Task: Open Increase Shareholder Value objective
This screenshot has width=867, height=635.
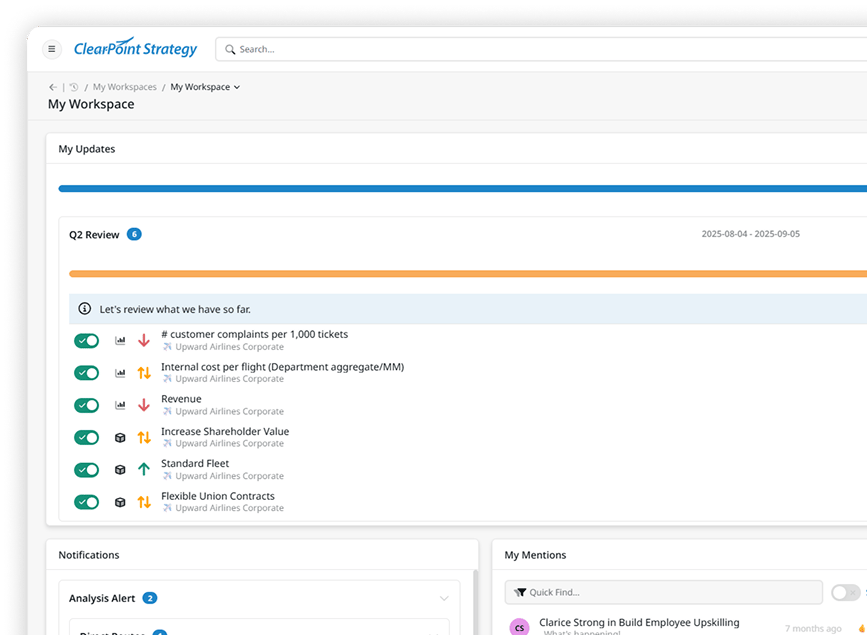Action: point(225,431)
